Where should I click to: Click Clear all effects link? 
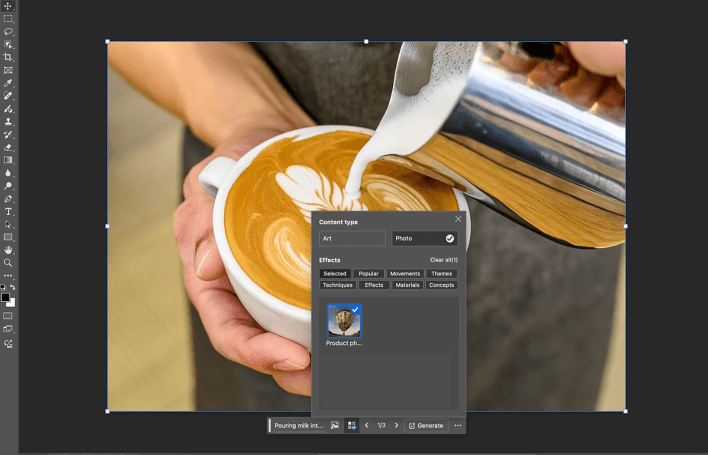[443, 260]
